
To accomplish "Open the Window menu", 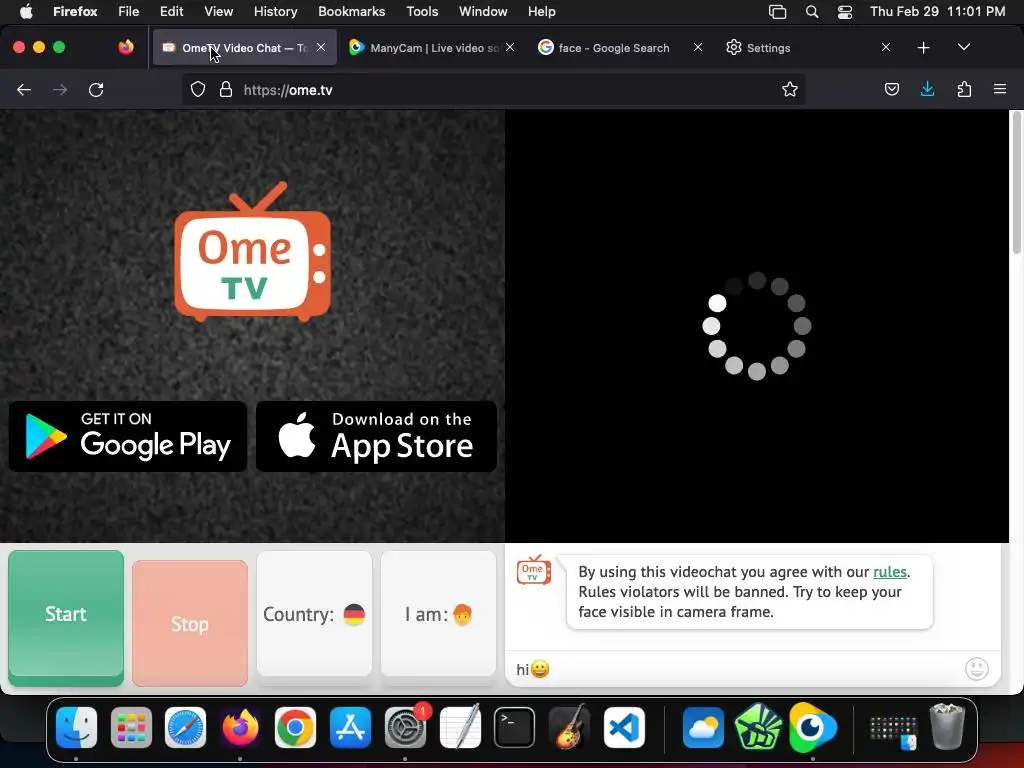I will pos(483,11).
